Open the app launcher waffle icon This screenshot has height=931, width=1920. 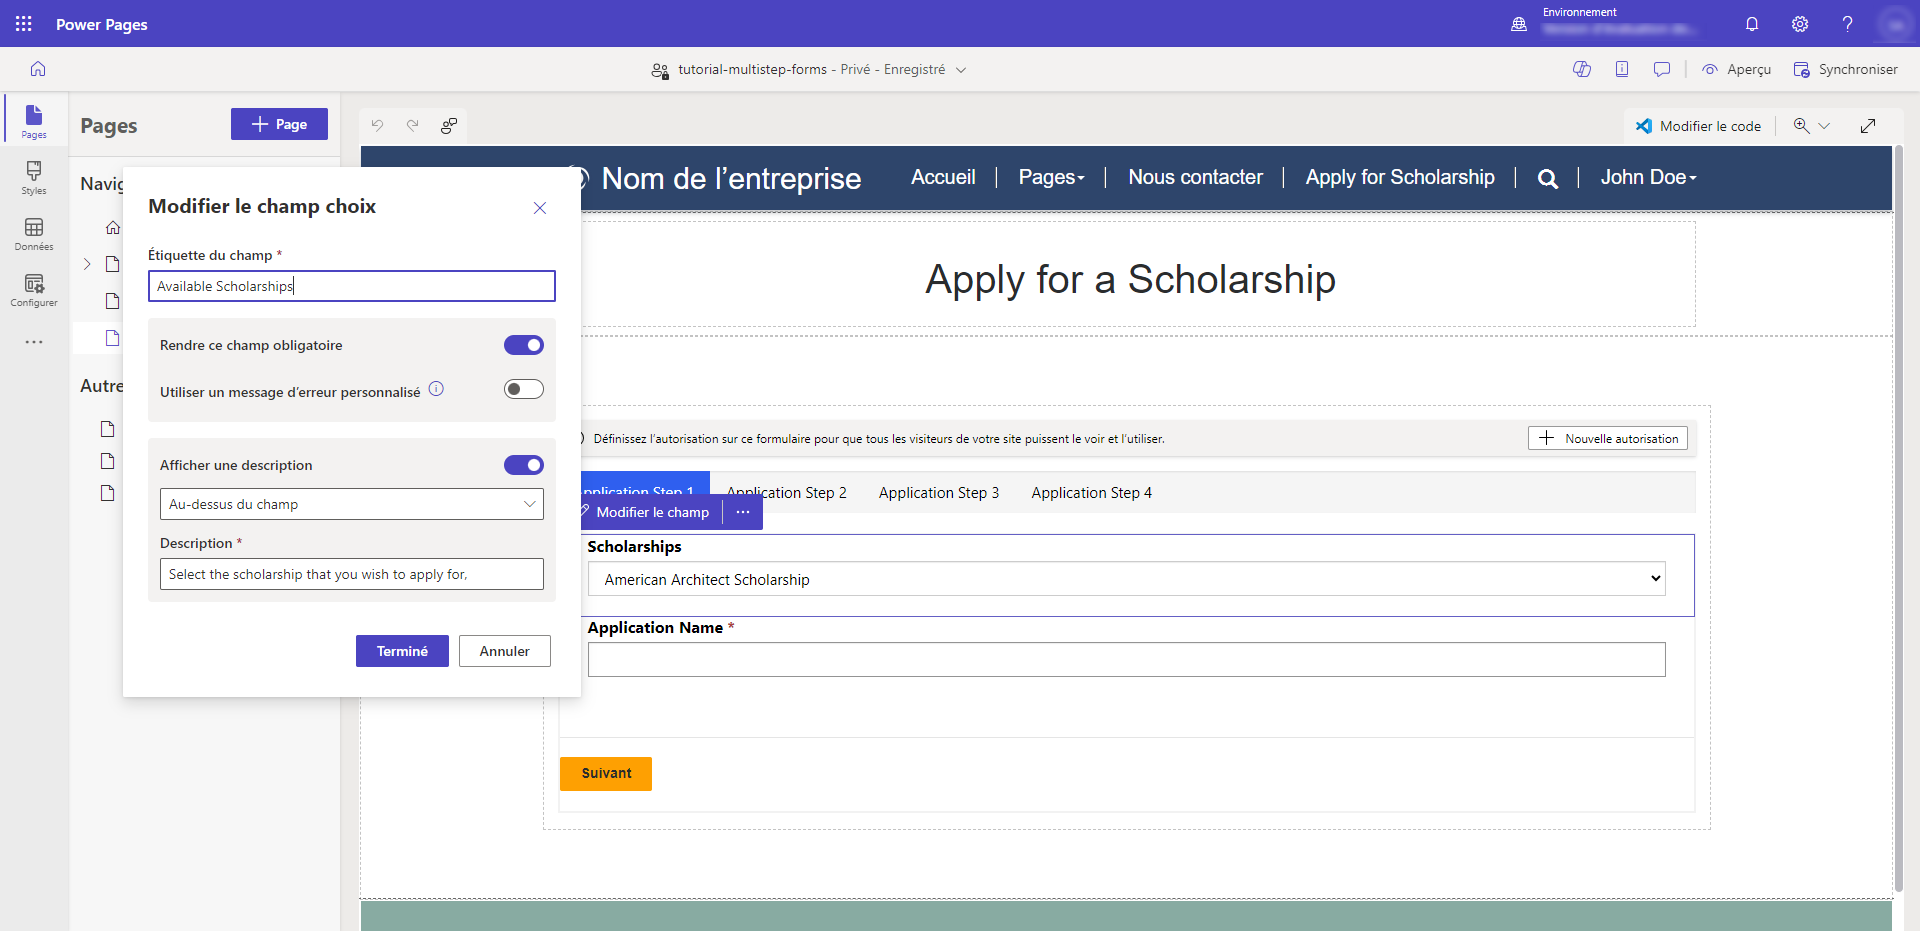click(24, 24)
